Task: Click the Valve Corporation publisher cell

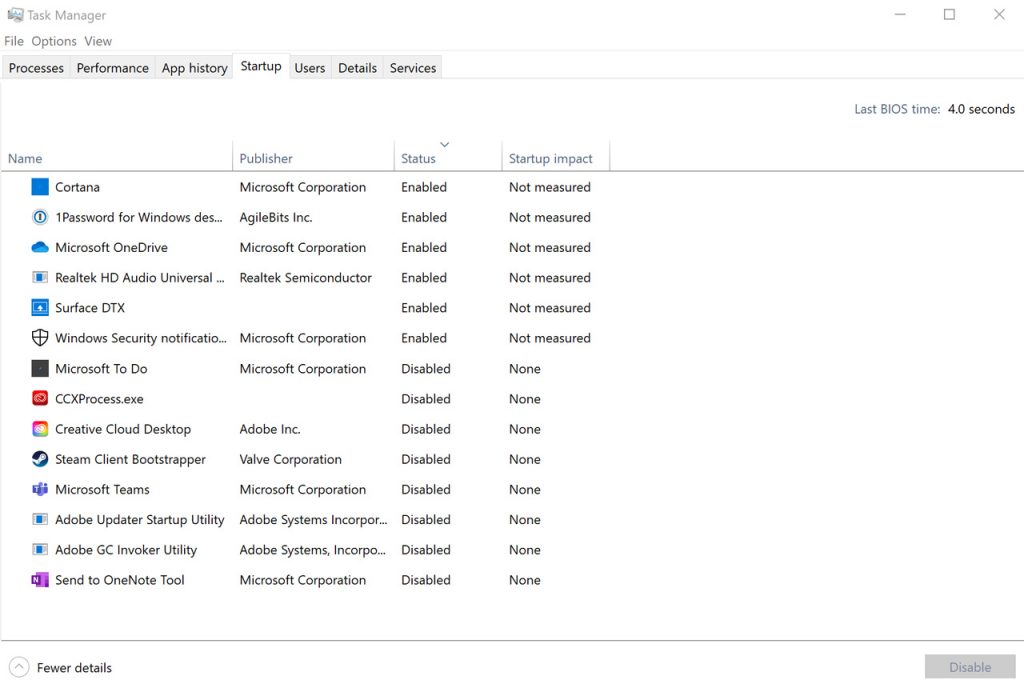Action: point(291,460)
